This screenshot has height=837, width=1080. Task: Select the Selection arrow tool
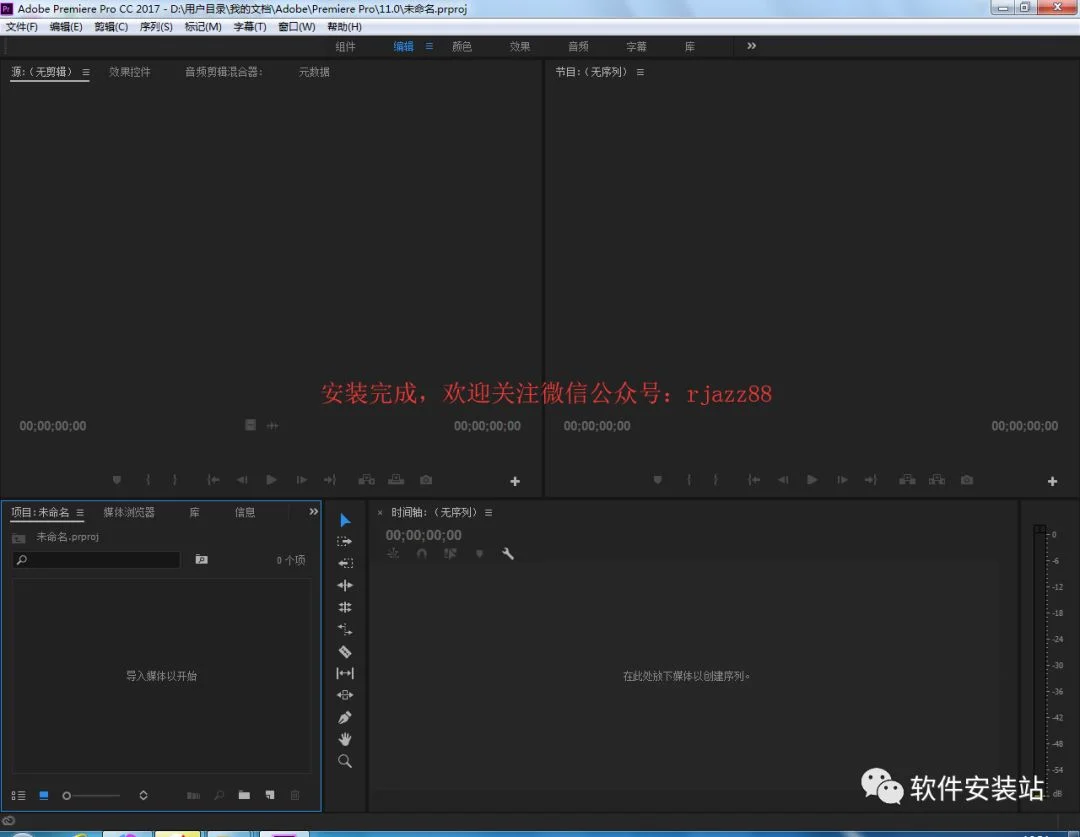(345, 520)
